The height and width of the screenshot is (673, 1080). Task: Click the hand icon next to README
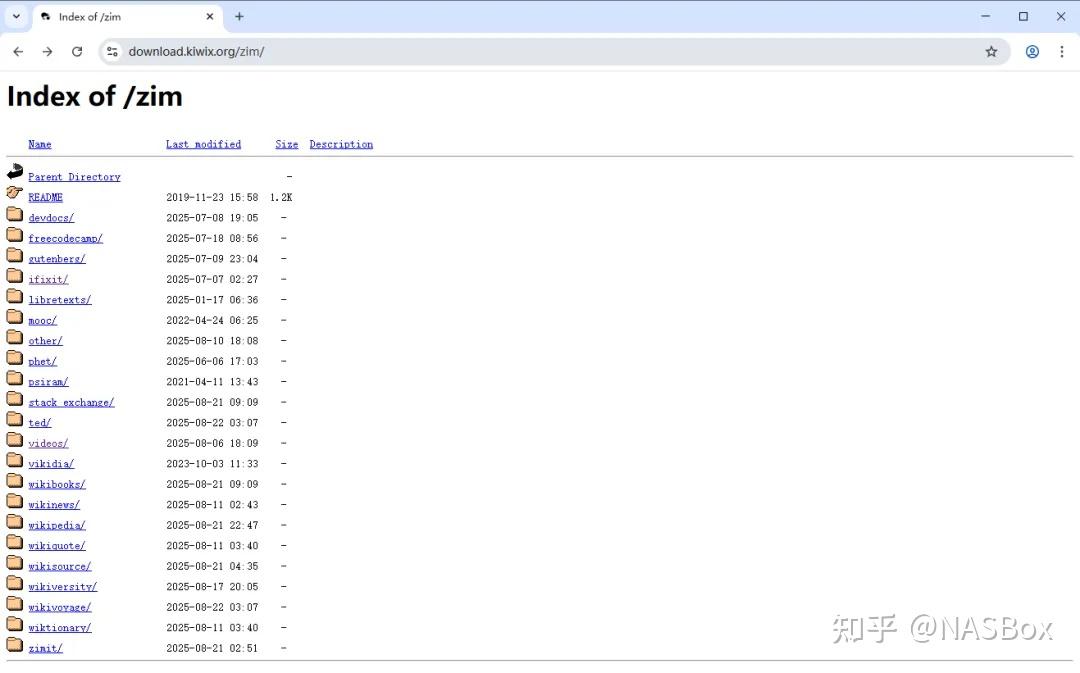[x=14, y=192]
